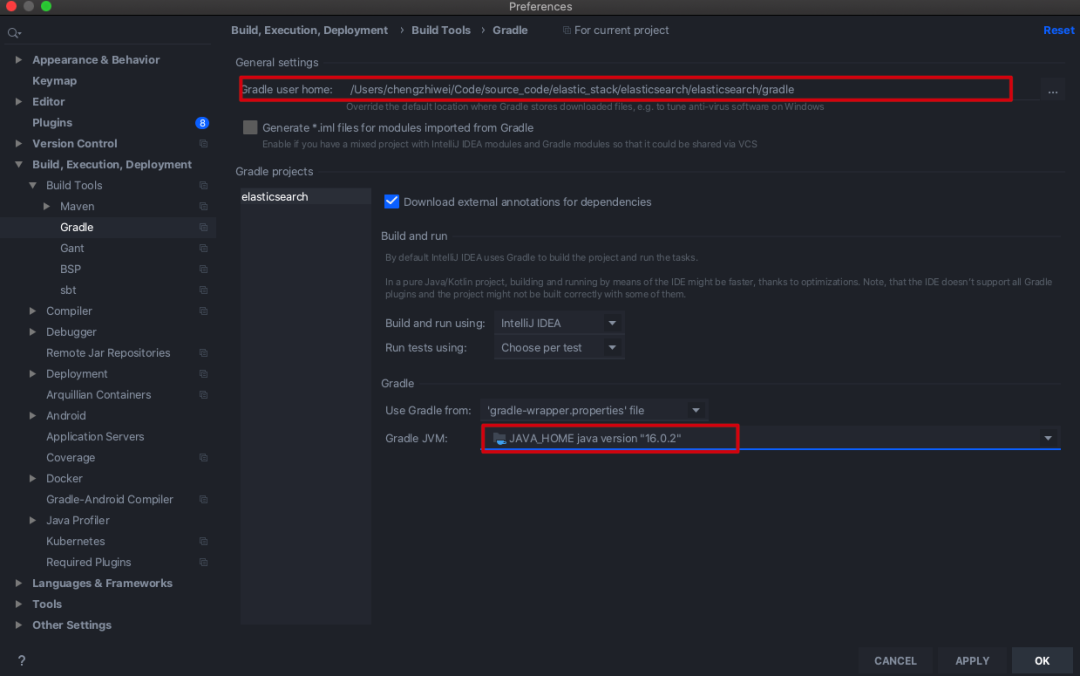Collapse the Build Tools node
This screenshot has width=1080, height=676.
(32, 185)
